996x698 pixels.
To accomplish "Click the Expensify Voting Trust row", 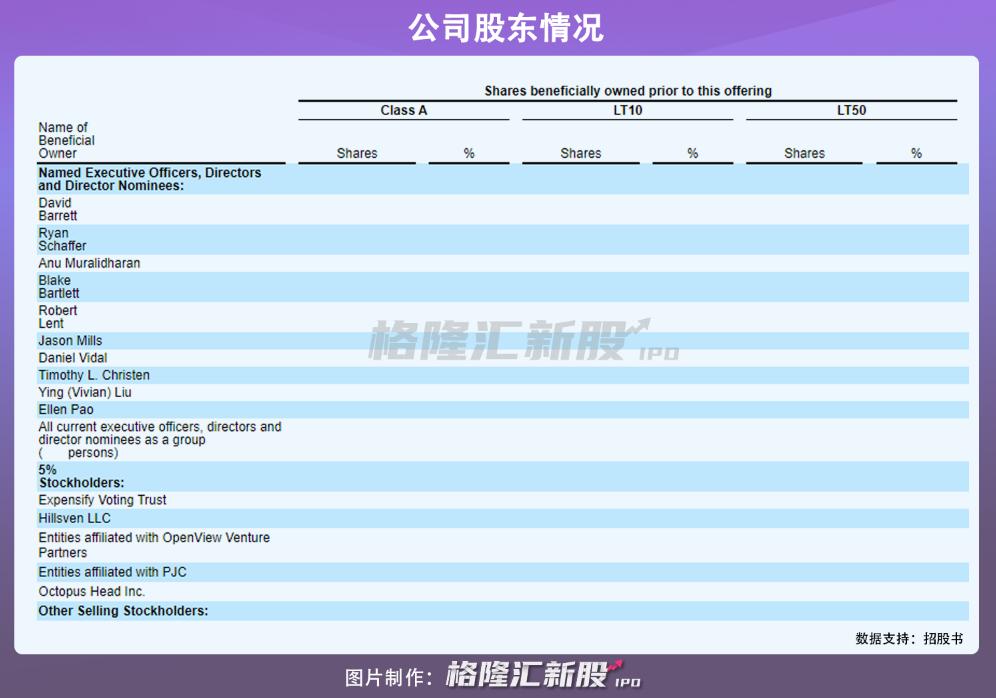I will click(x=502, y=500).
